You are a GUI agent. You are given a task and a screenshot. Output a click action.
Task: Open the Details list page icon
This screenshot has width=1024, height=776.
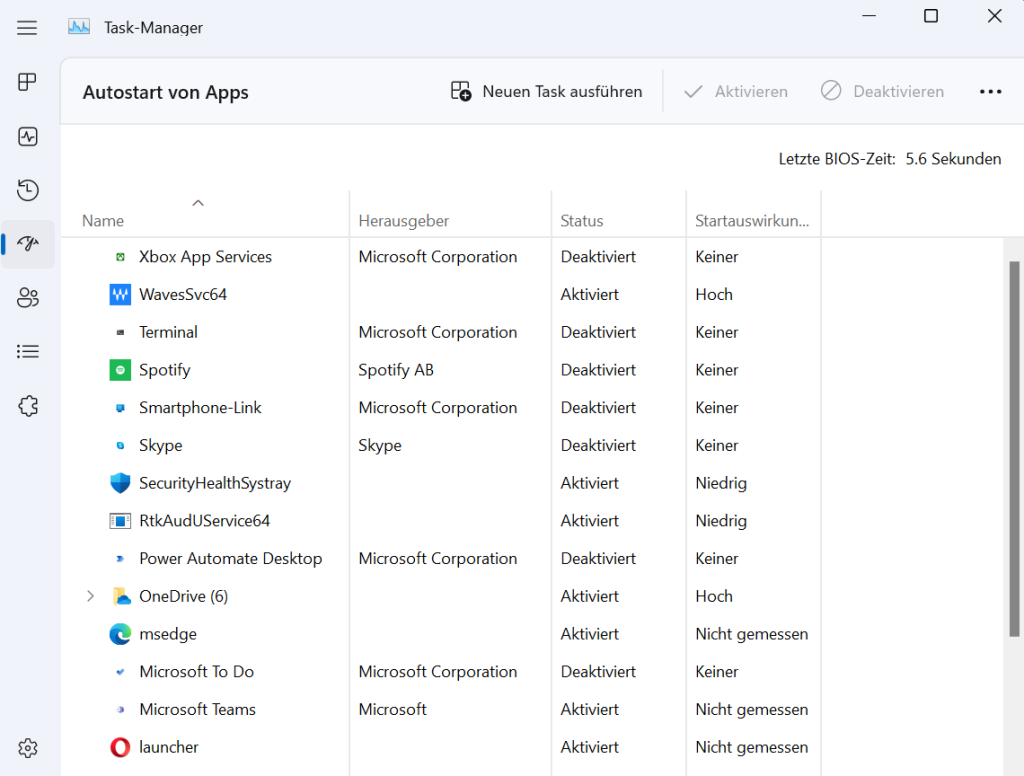pos(27,351)
